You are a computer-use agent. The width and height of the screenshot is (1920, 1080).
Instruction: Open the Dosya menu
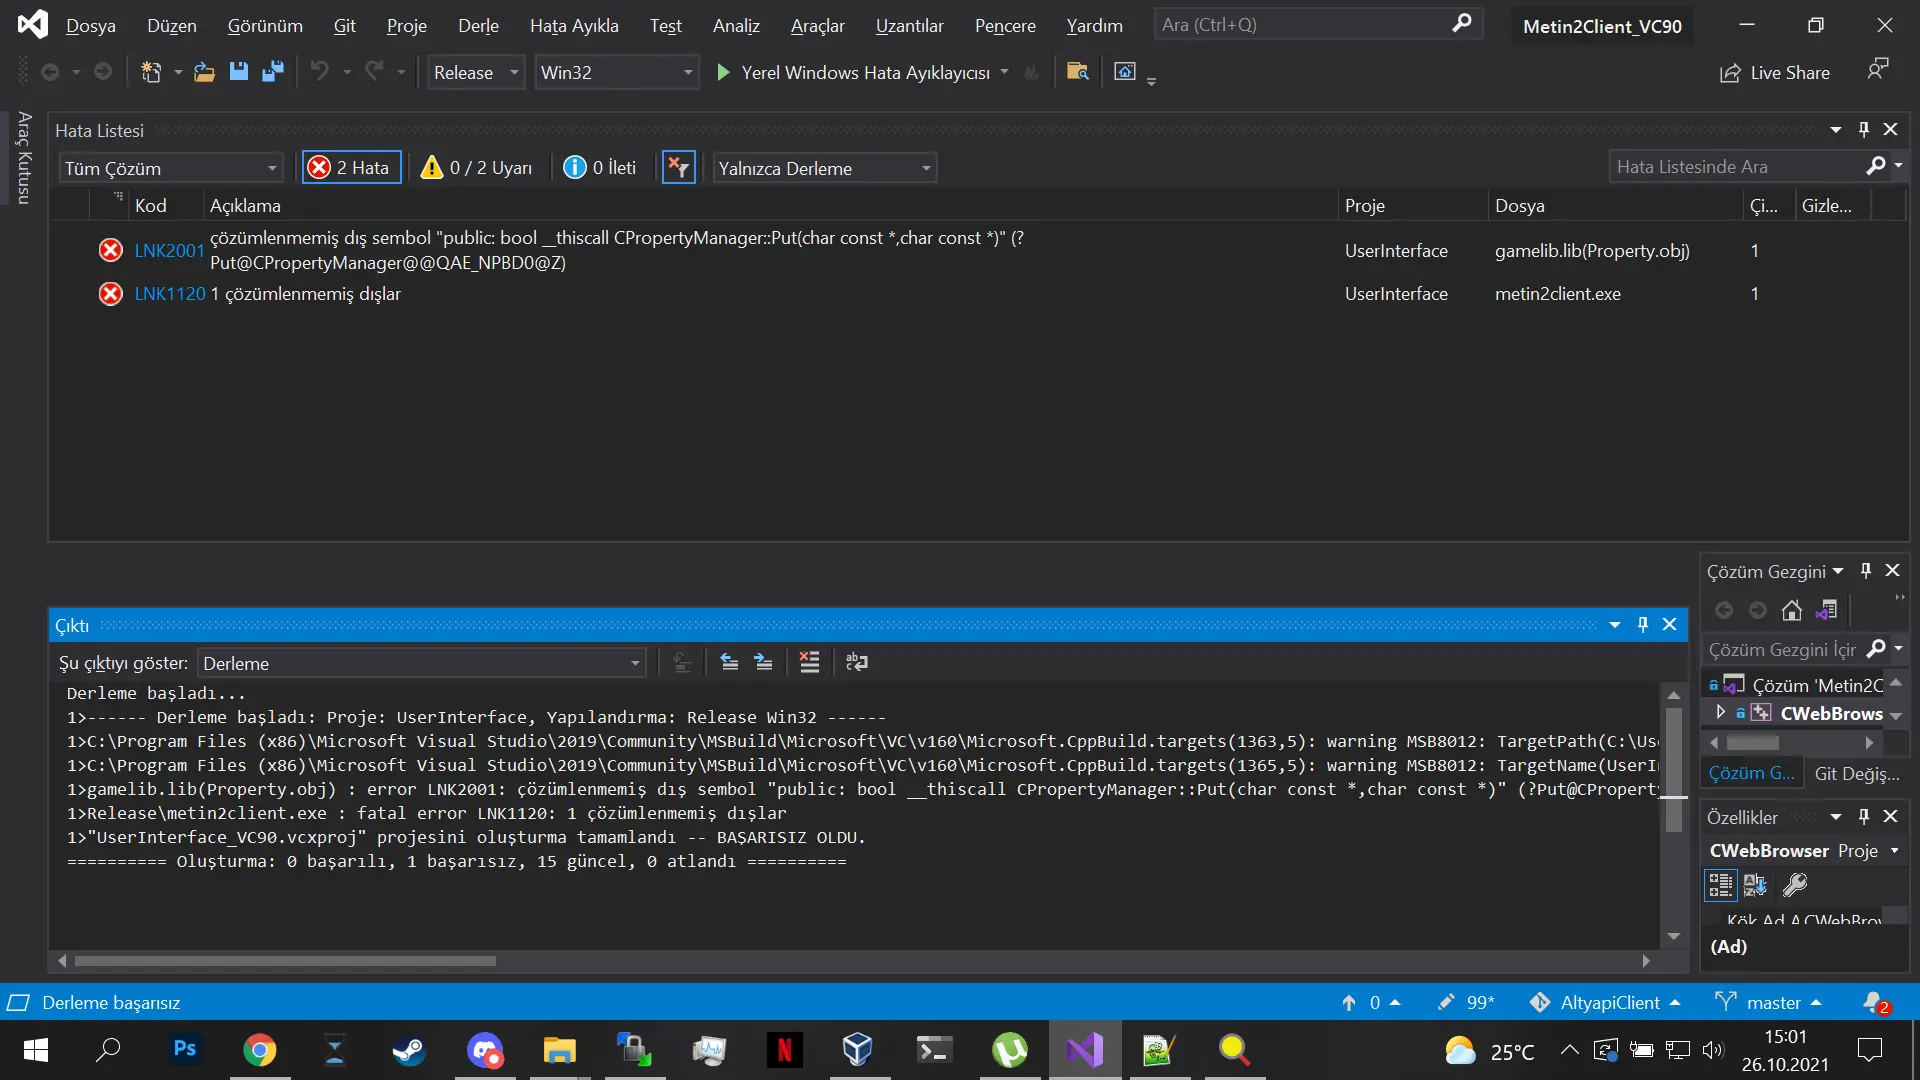click(91, 25)
